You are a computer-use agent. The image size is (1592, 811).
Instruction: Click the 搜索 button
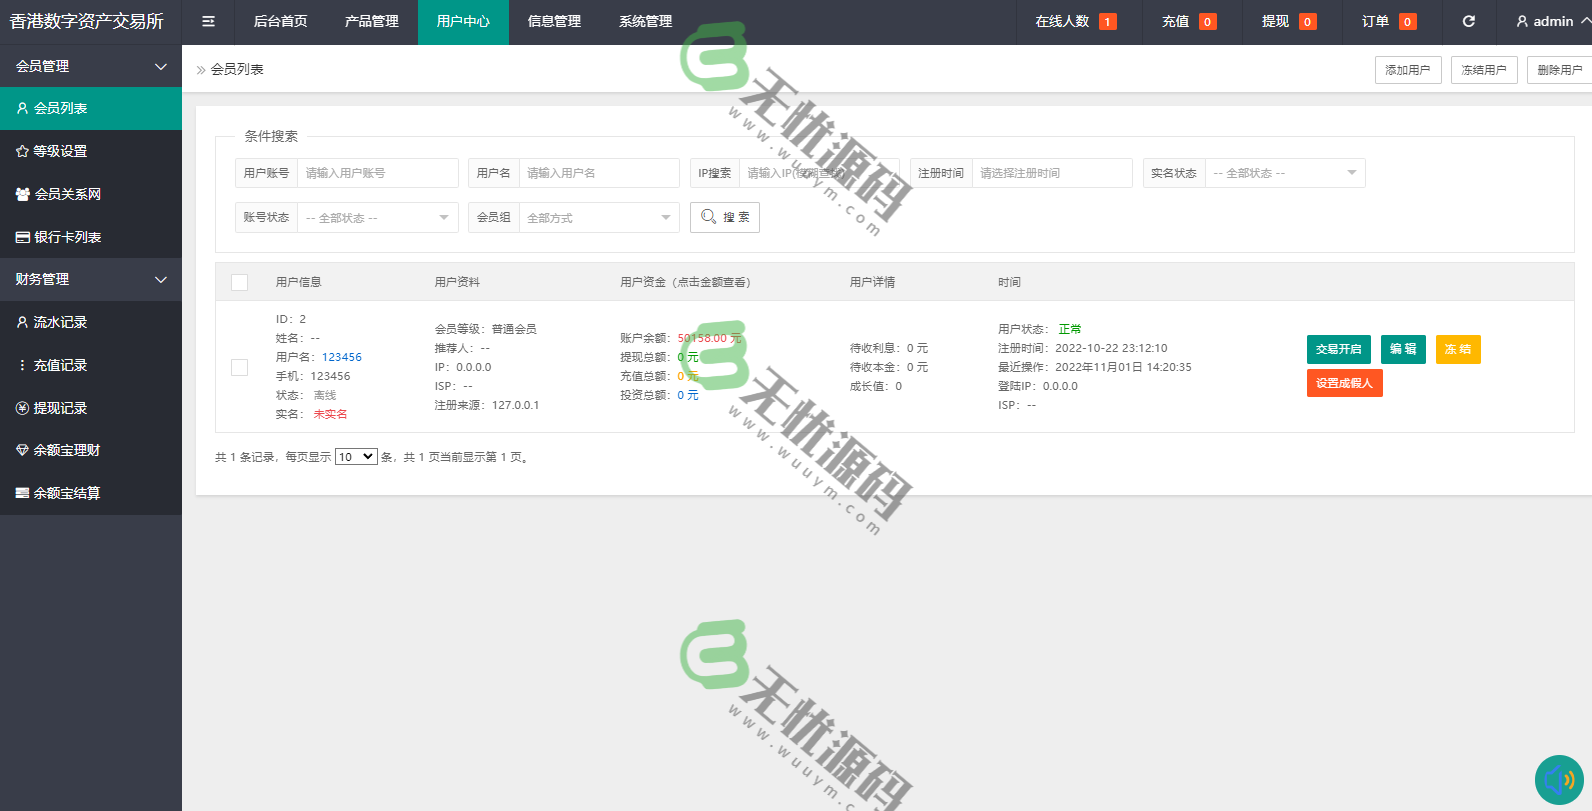(x=725, y=217)
